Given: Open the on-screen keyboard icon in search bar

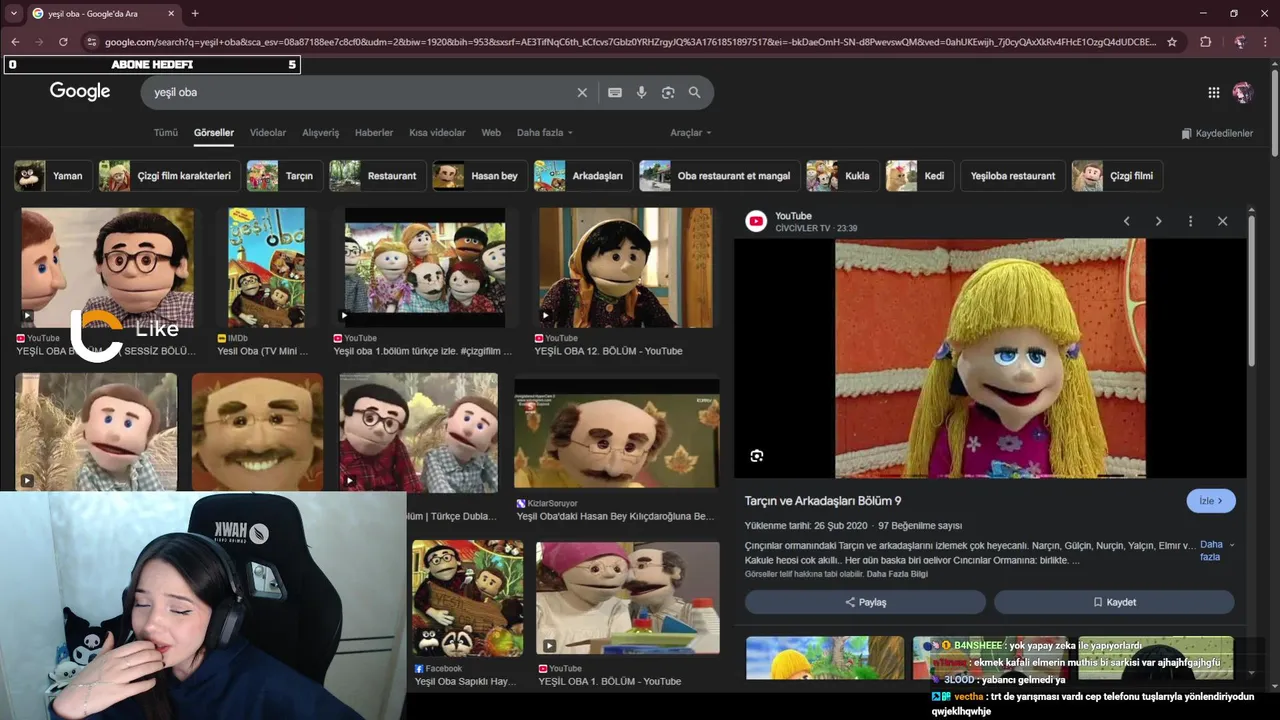Looking at the screenshot, I should tap(615, 92).
